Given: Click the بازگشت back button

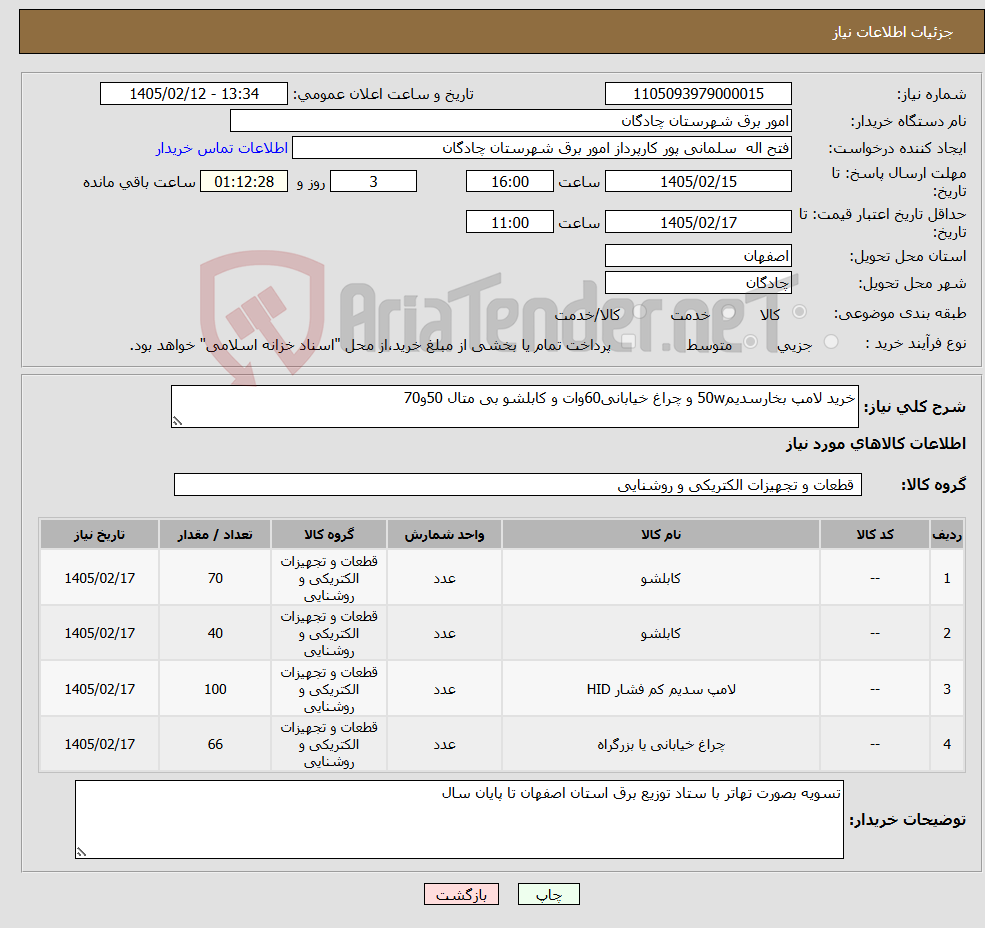Looking at the screenshot, I should pyautogui.click(x=461, y=894).
